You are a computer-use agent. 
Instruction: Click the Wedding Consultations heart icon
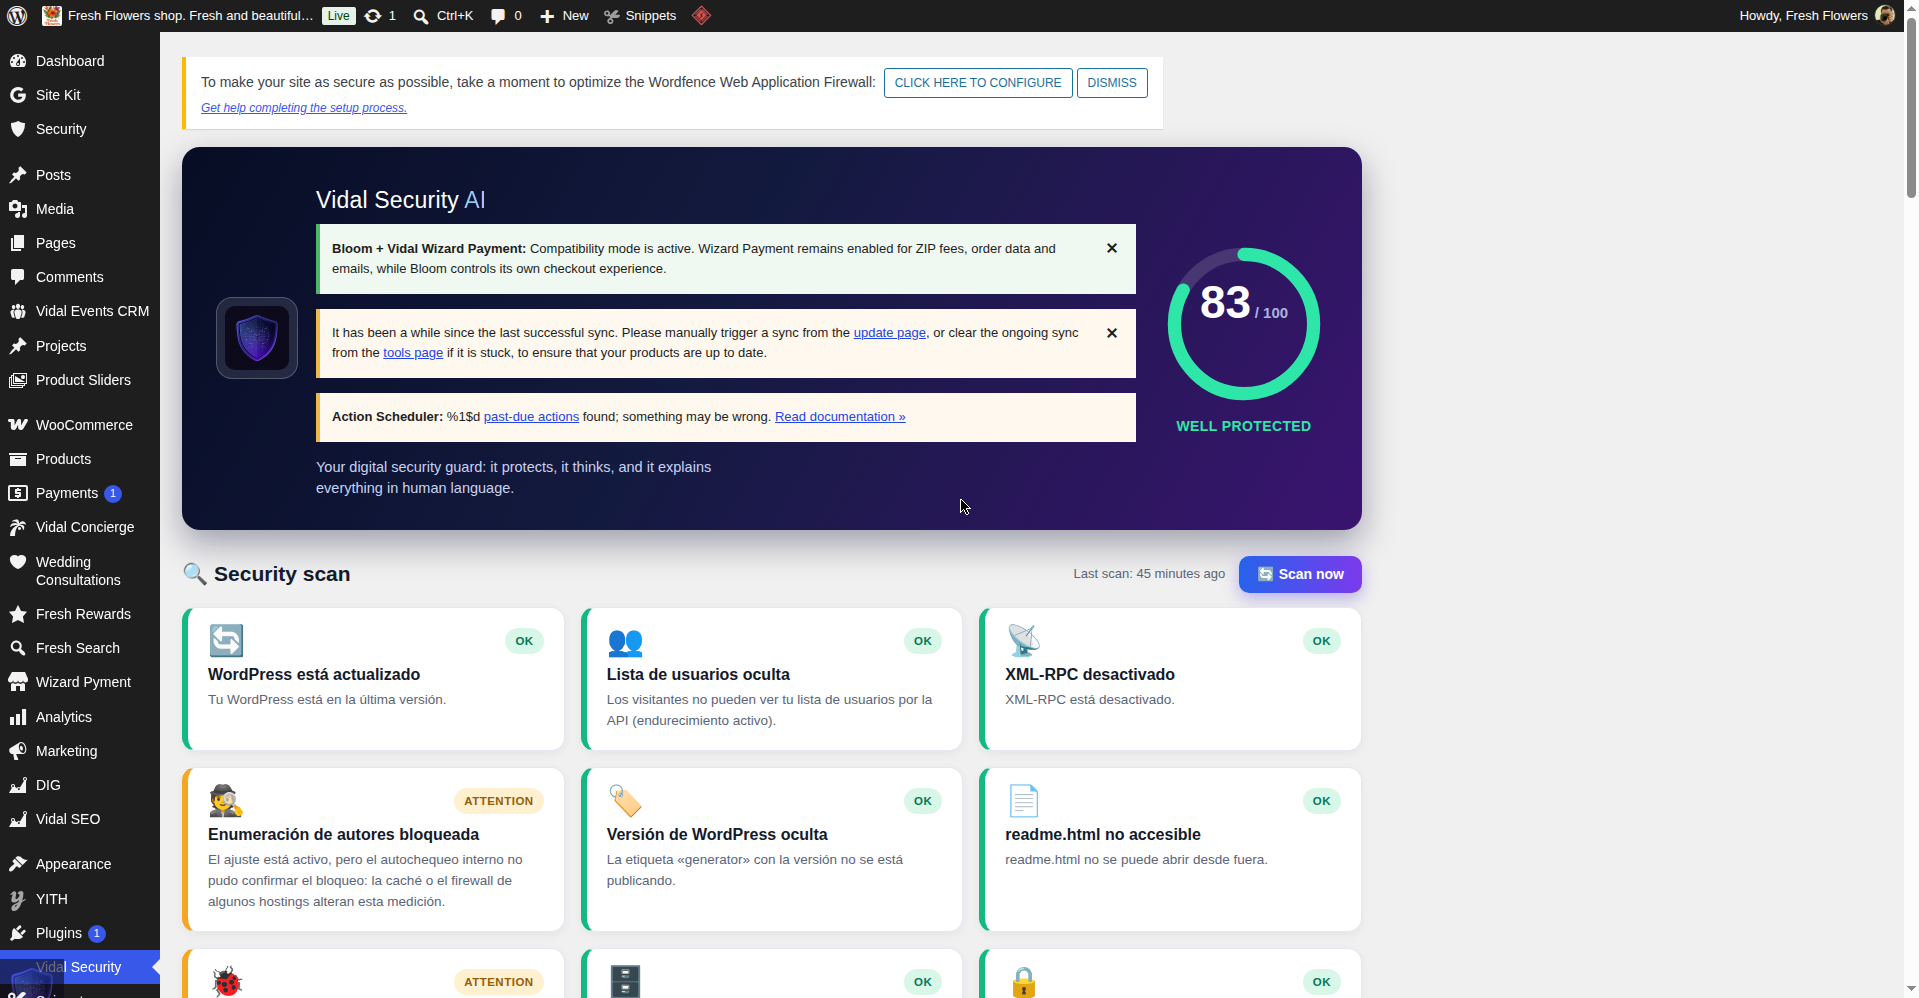[x=18, y=562]
